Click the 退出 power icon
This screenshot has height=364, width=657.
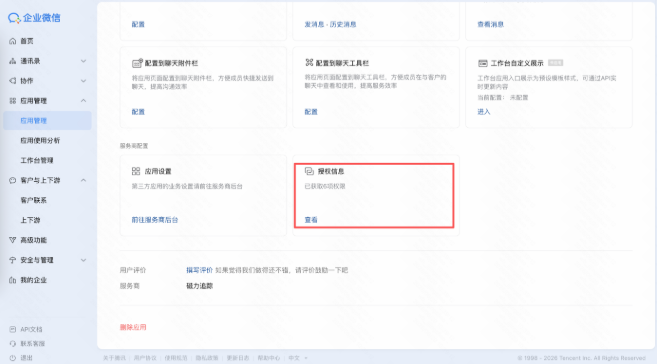pos(13,358)
